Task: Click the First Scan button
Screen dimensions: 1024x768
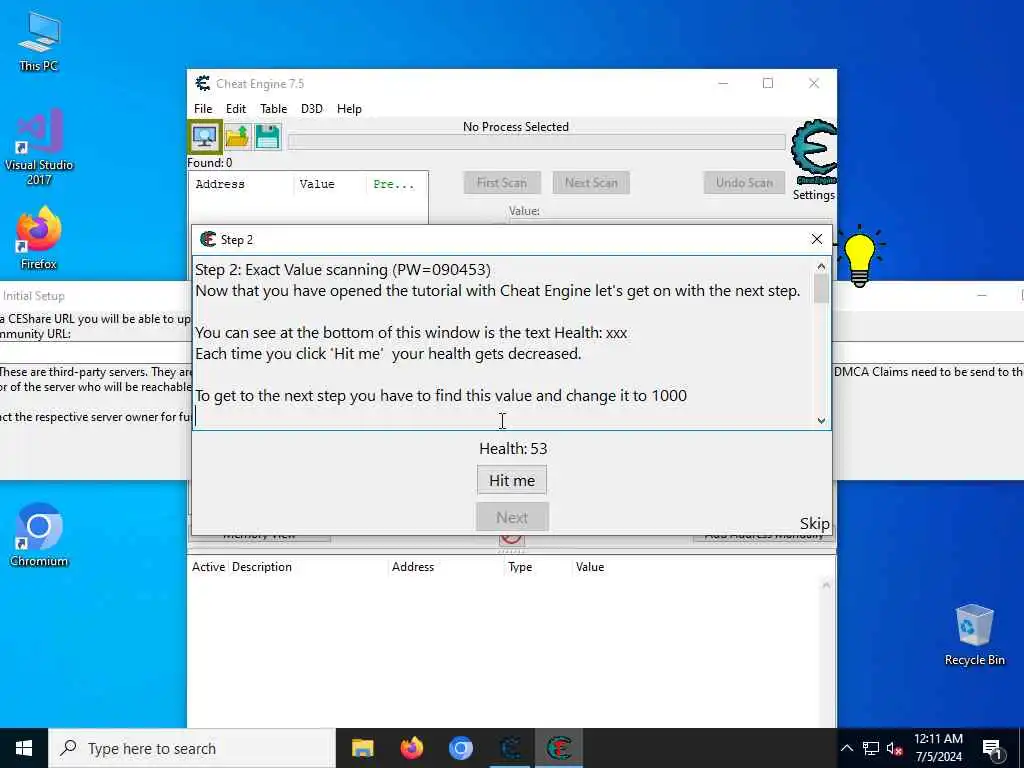Action: pyautogui.click(x=502, y=183)
